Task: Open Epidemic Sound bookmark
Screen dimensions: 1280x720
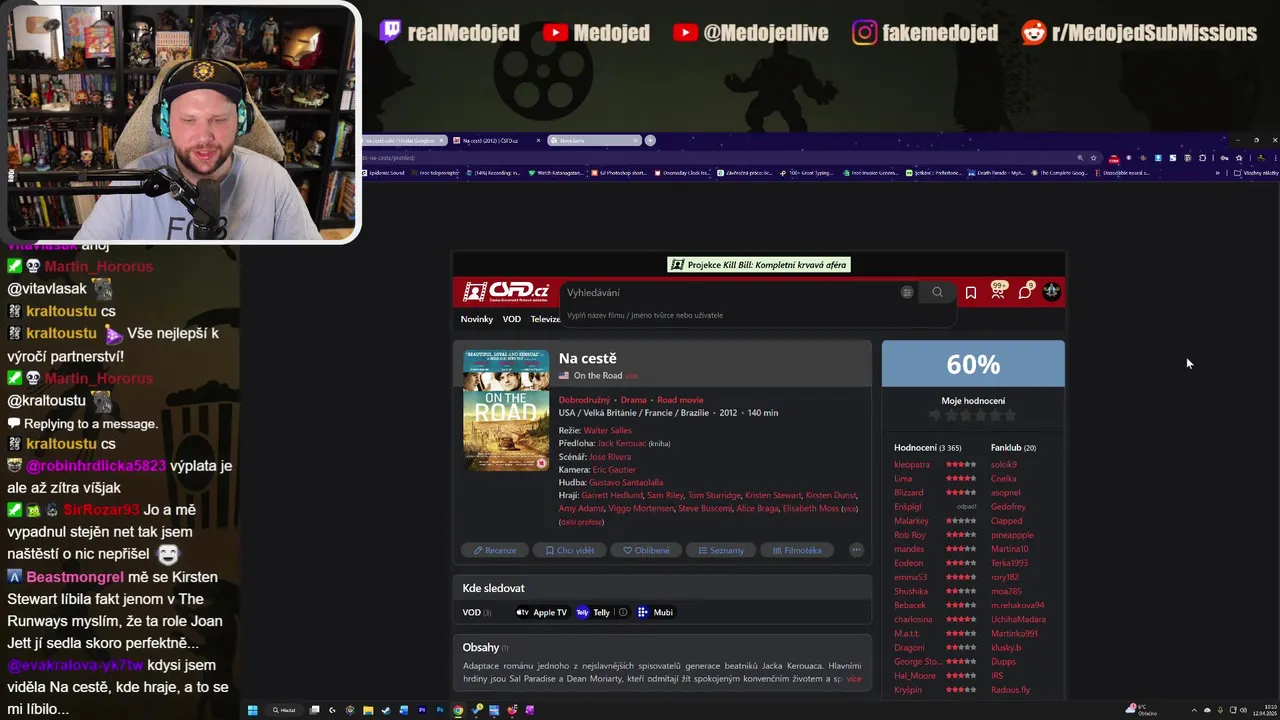Action: (x=382, y=173)
